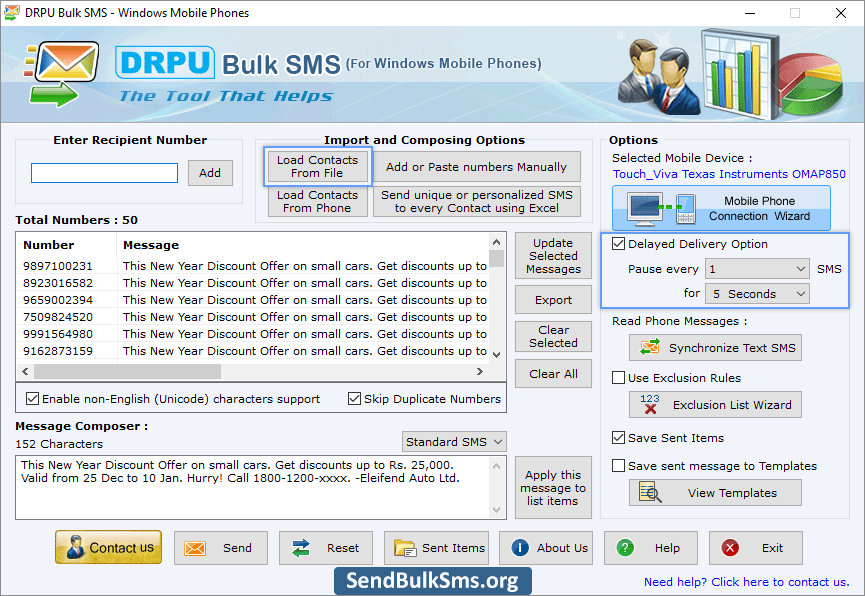
Task: Toggle the Delayed Delivery Option checkbox
Action: pos(618,243)
